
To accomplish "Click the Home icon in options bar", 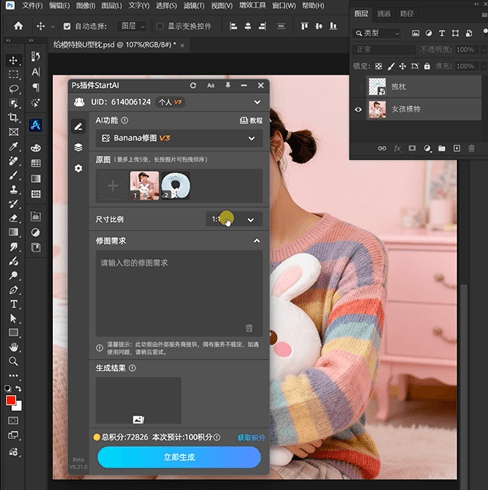I will tap(18, 26).
